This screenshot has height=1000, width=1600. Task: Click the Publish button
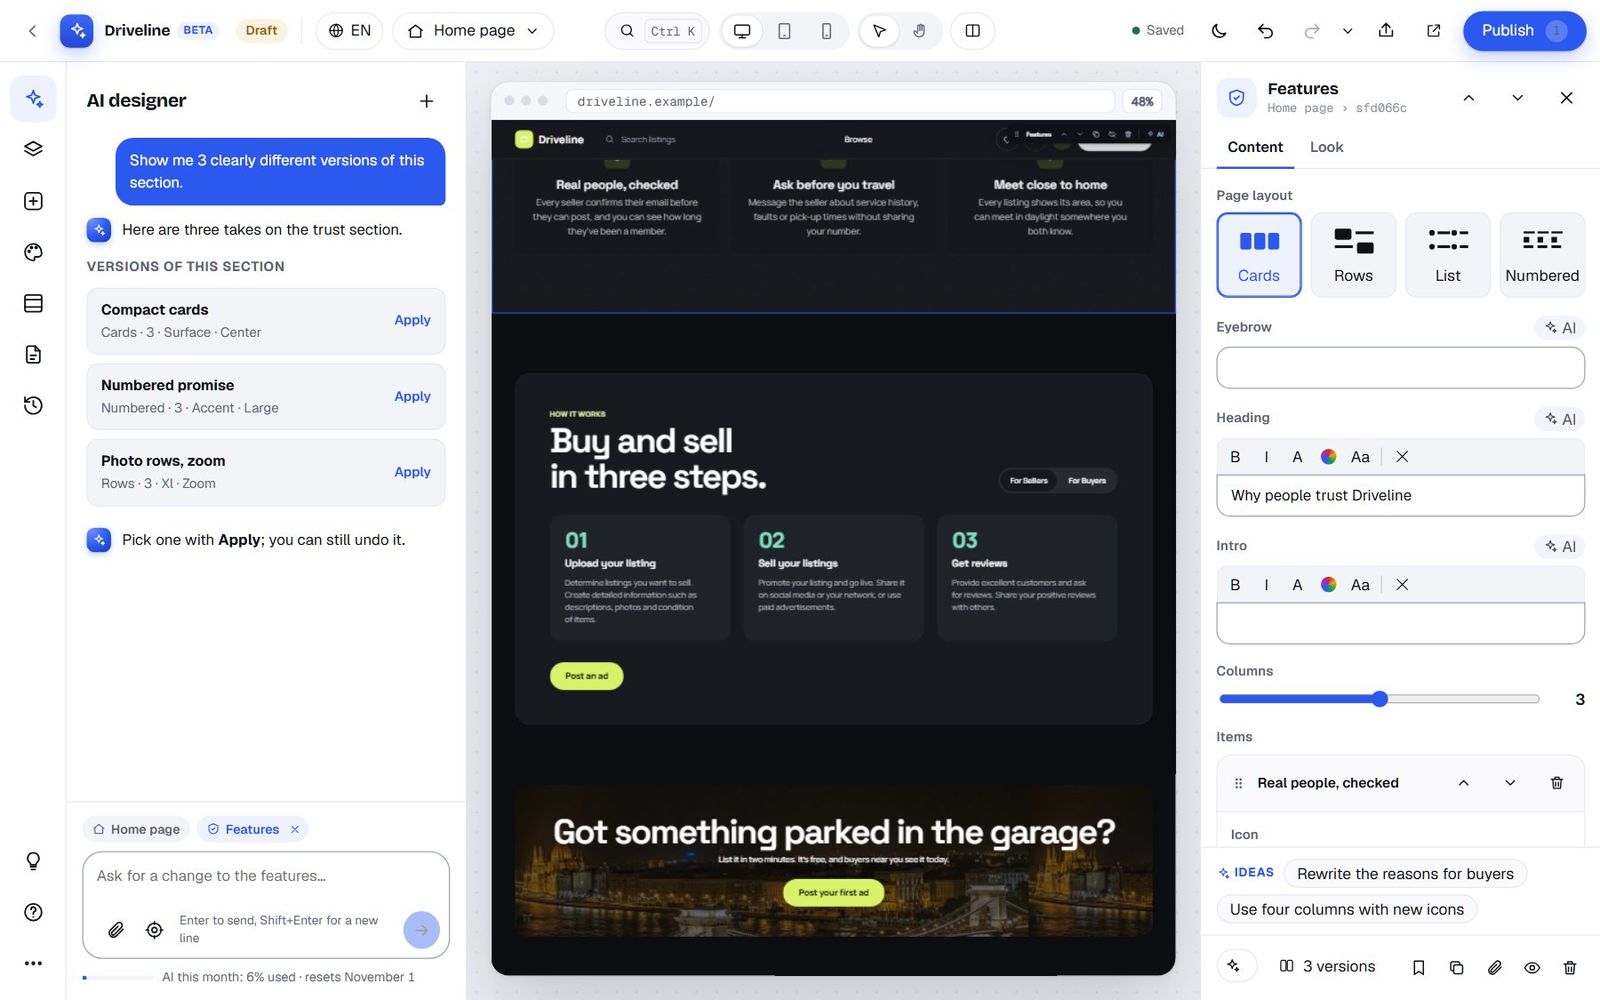point(1524,31)
